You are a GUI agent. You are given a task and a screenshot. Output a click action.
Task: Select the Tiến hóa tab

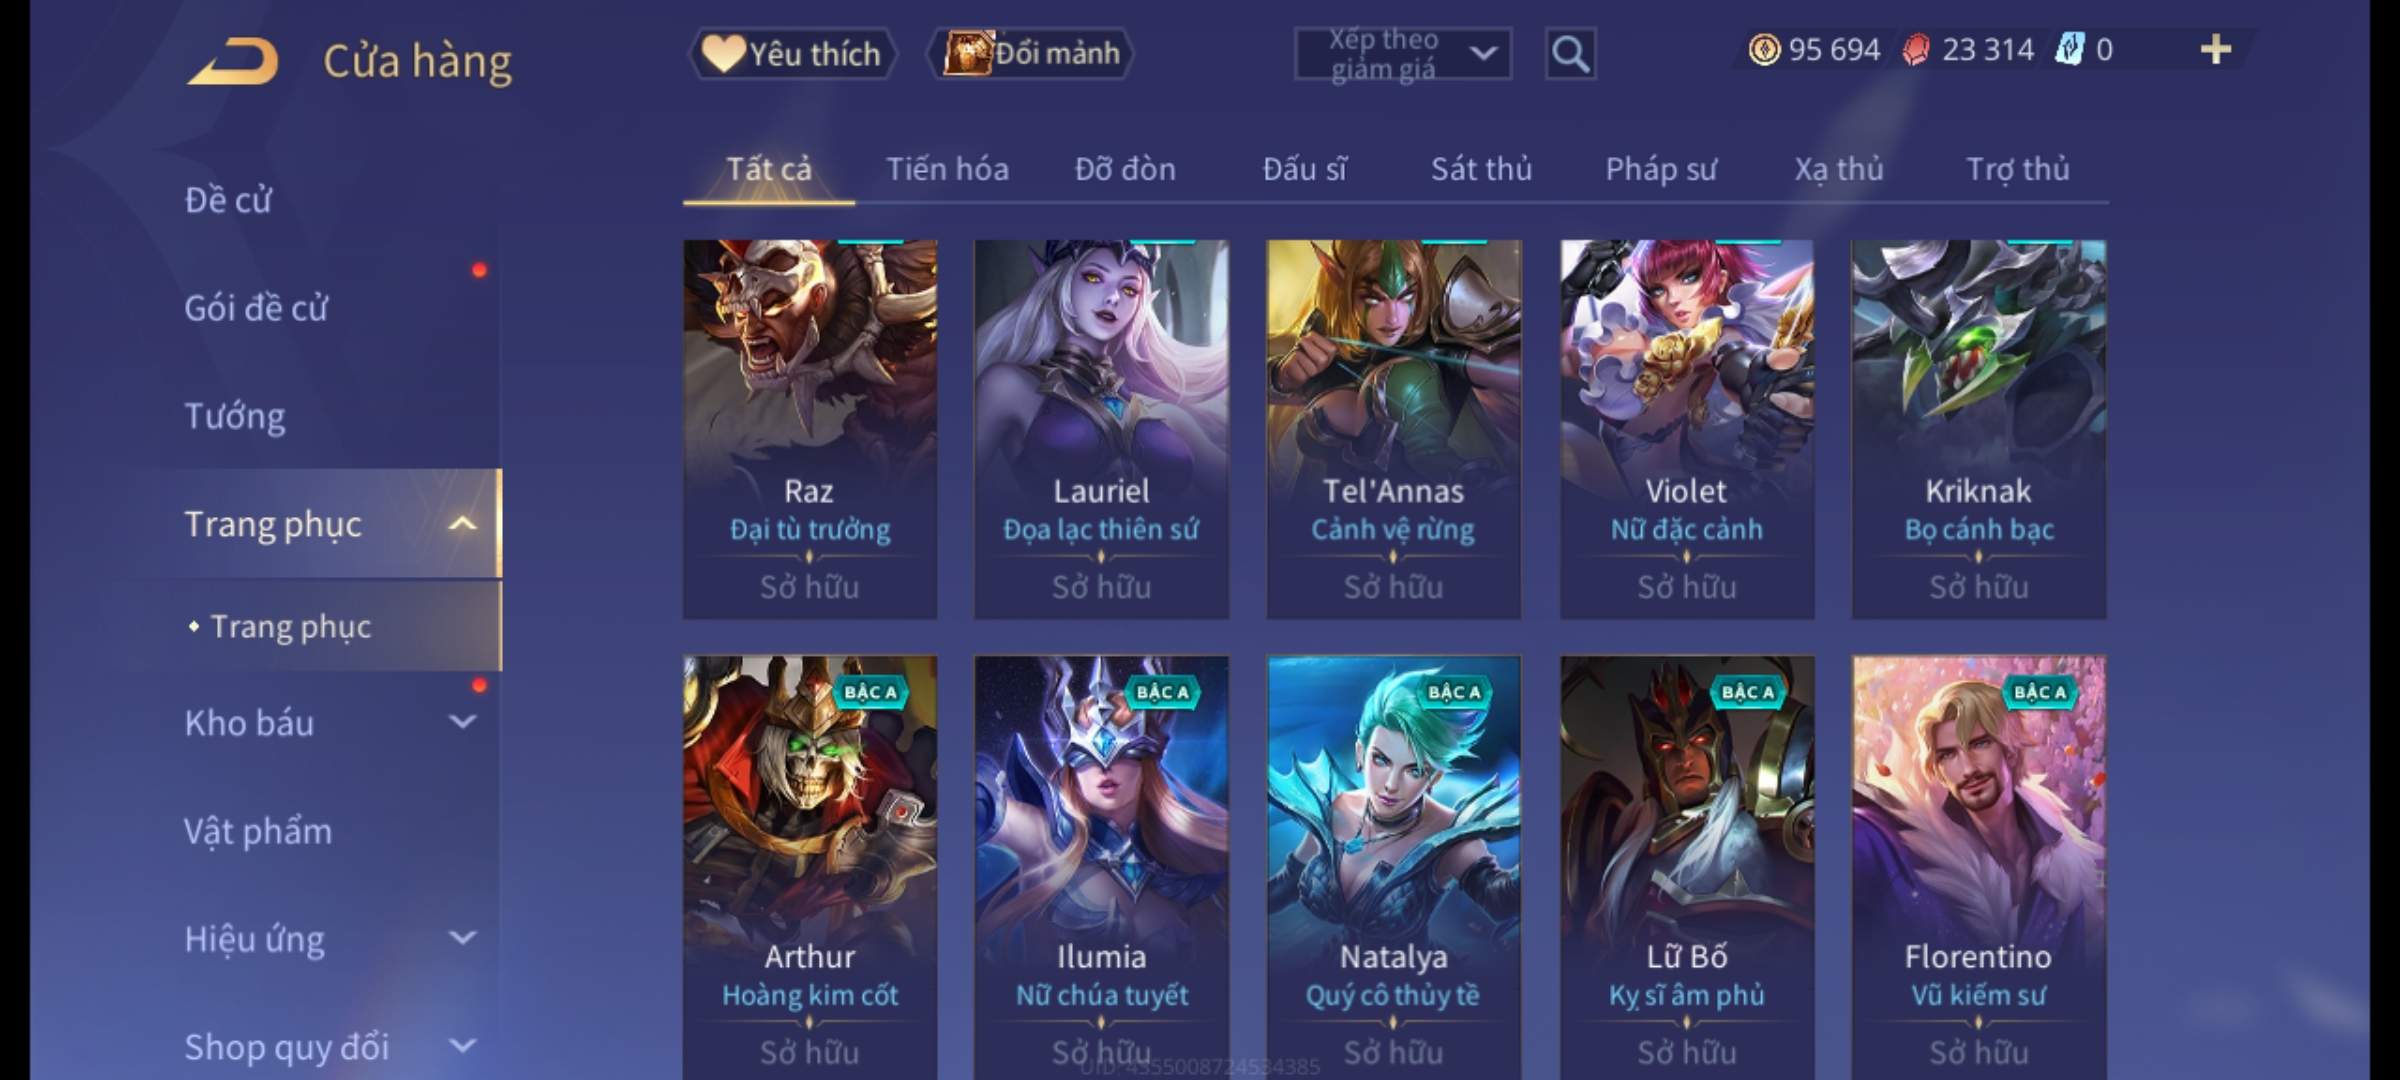click(947, 169)
